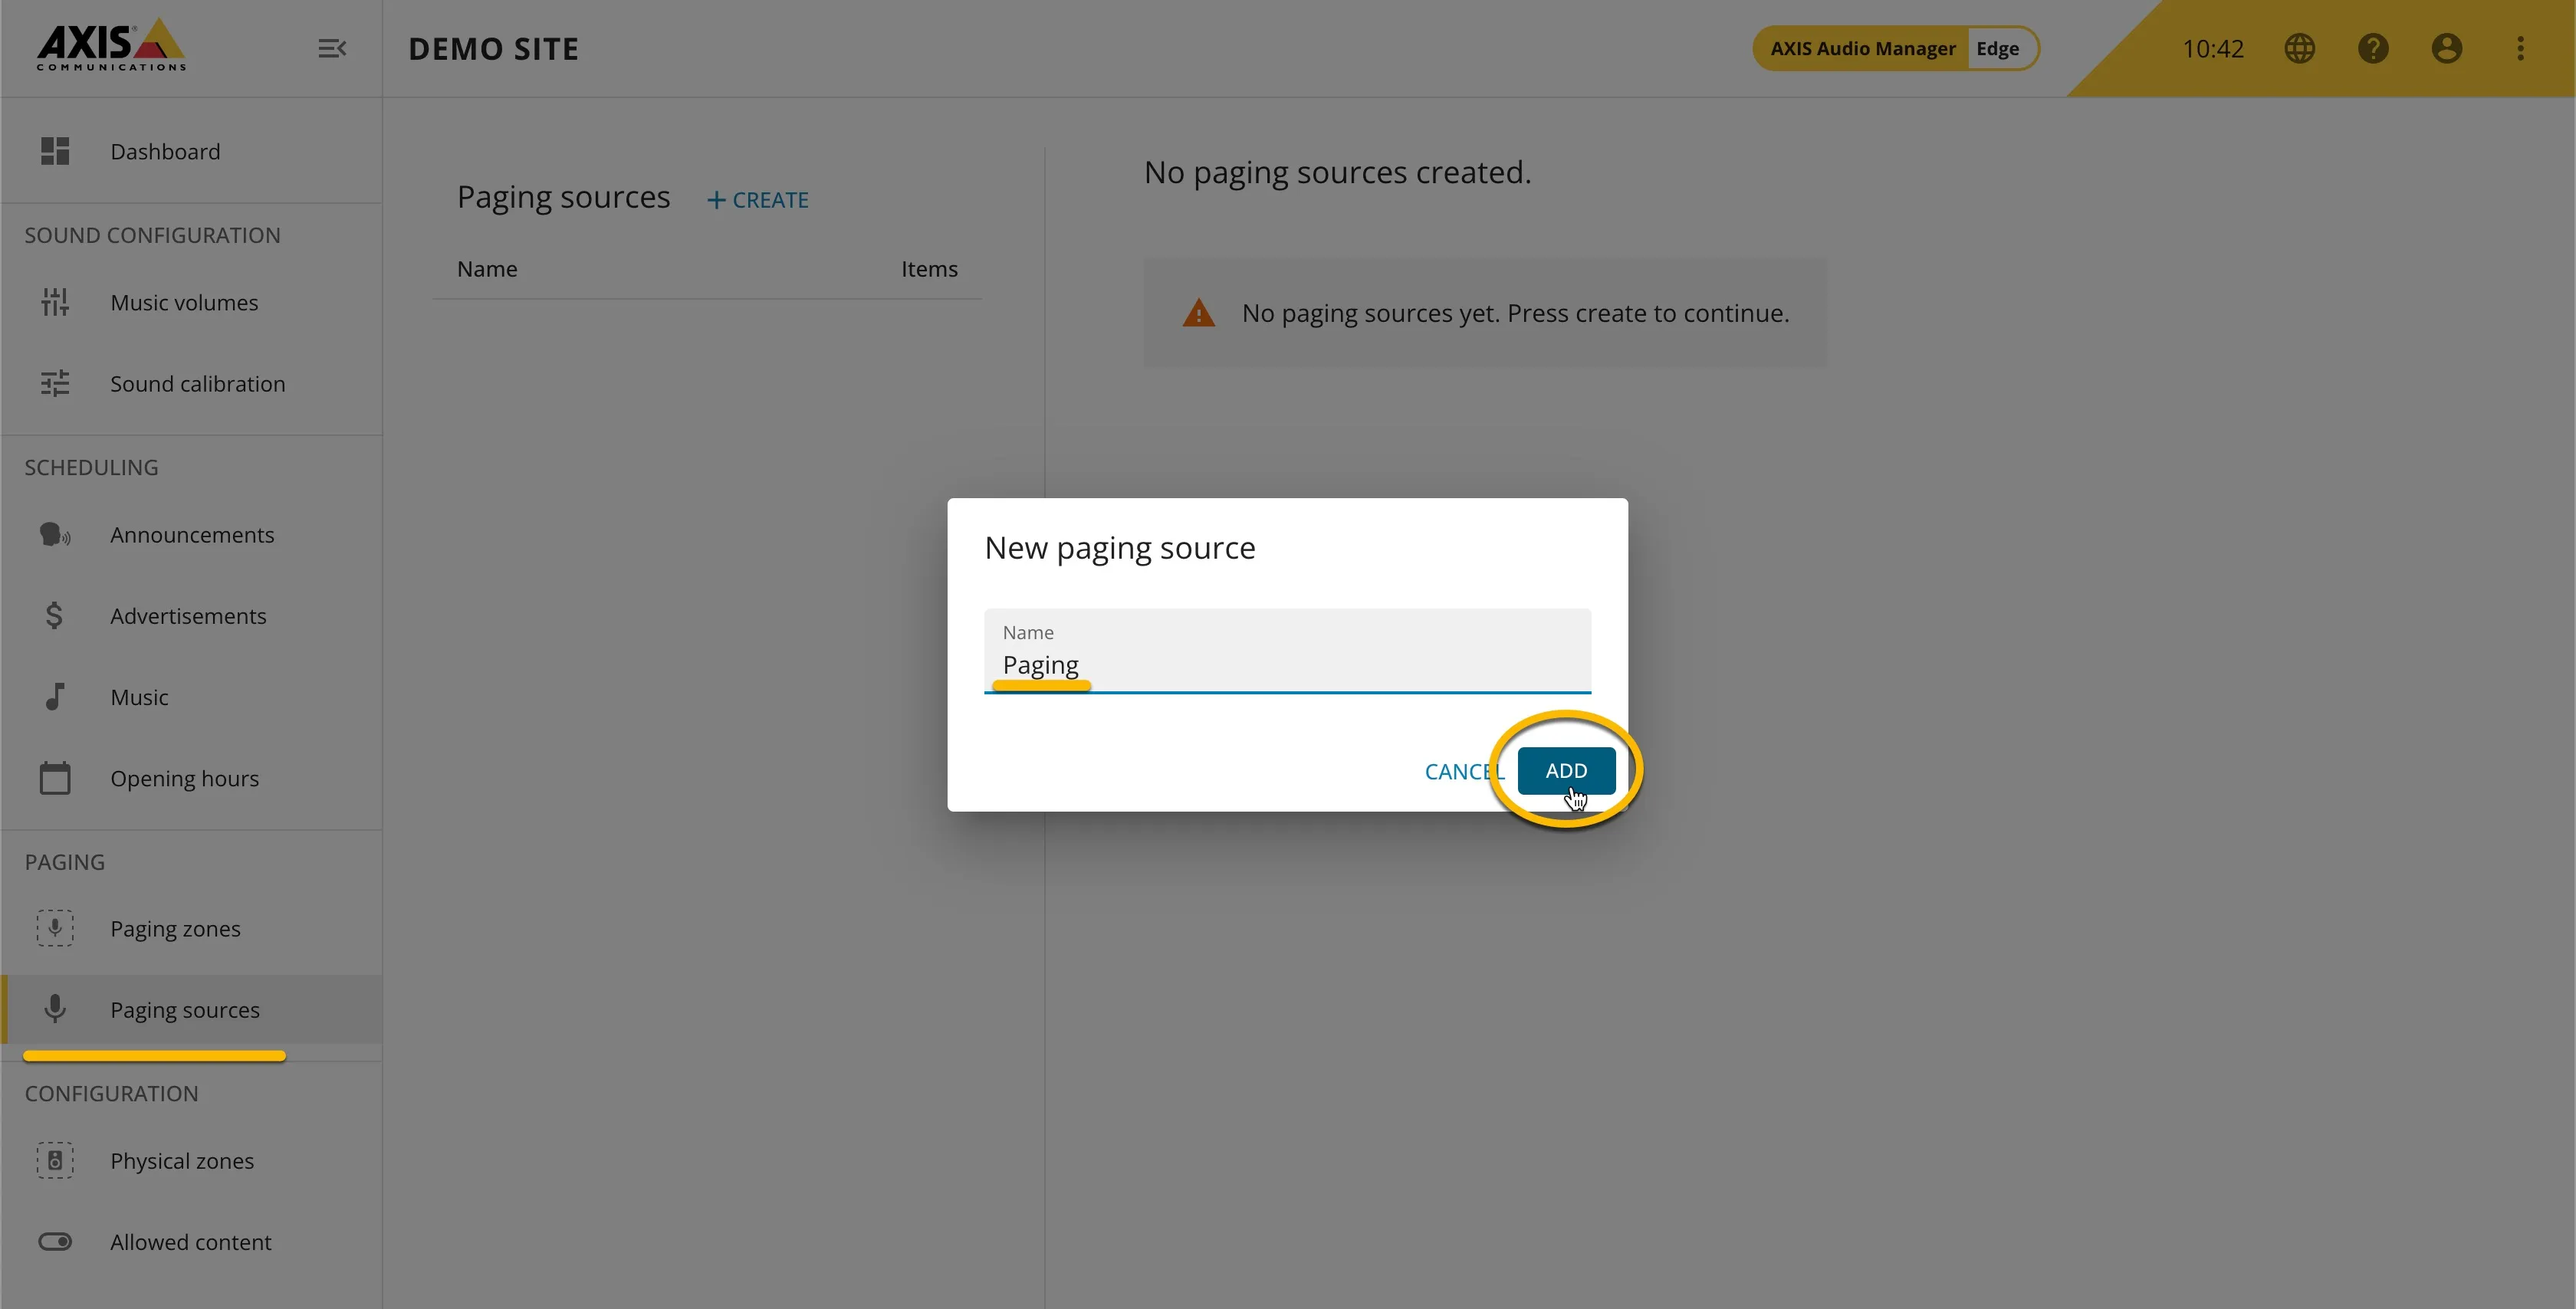
Task: Open the help question mark icon
Action: pyautogui.click(x=2373, y=48)
